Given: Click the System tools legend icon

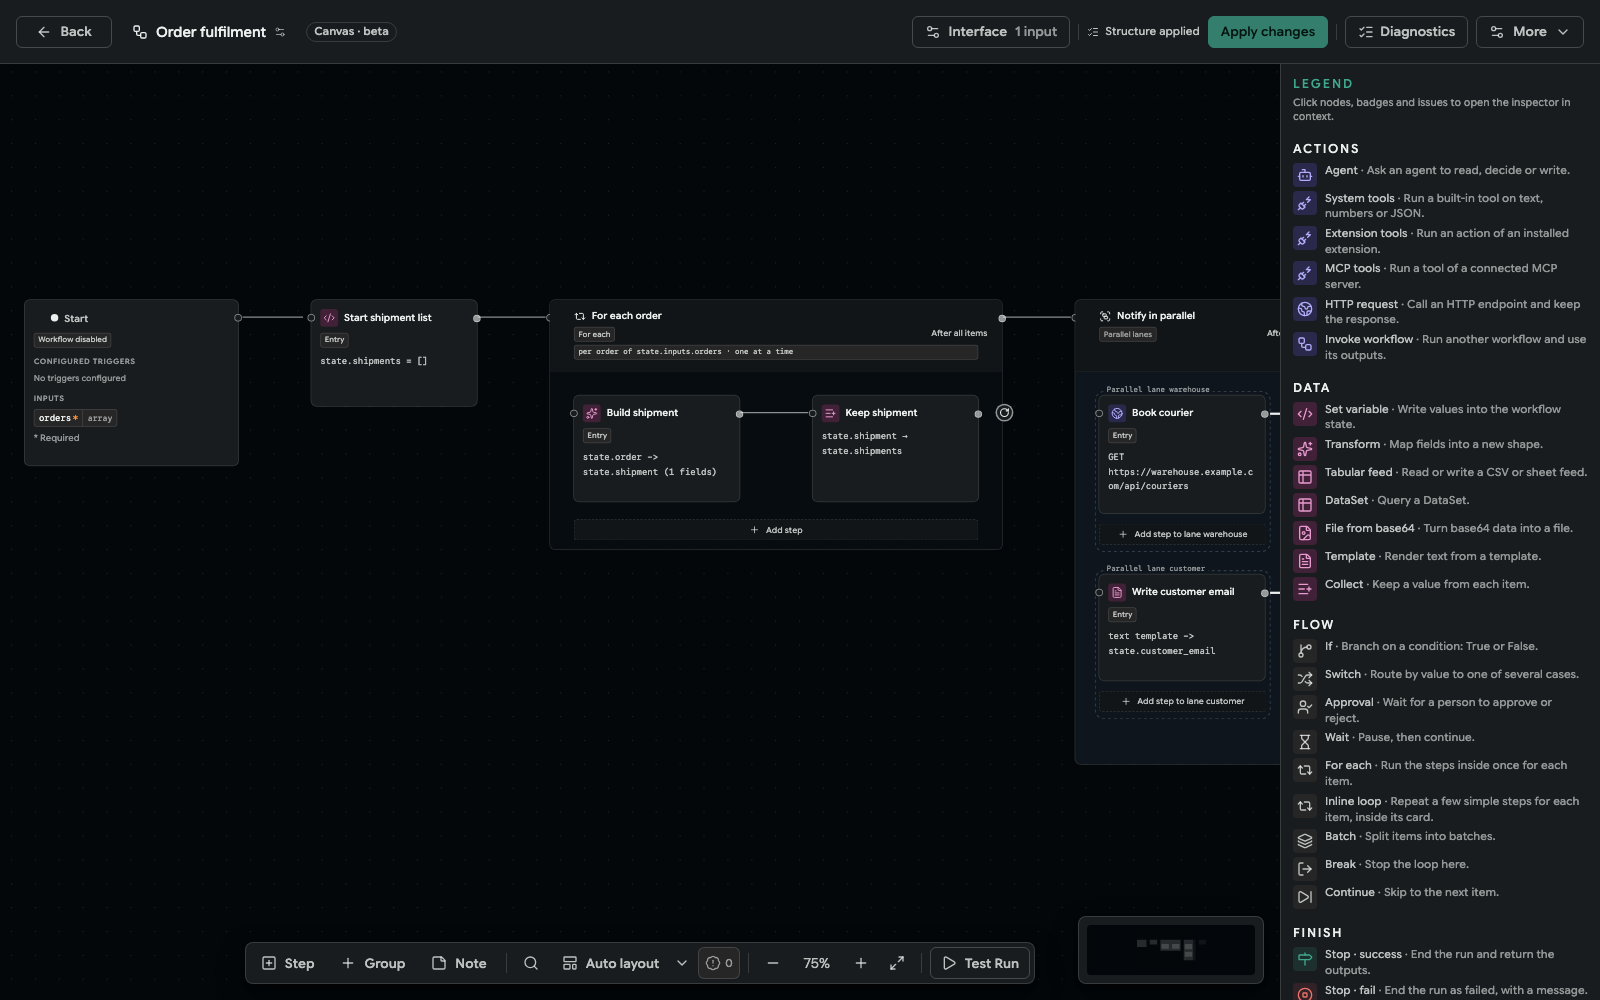Looking at the screenshot, I should [x=1305, y=203].
